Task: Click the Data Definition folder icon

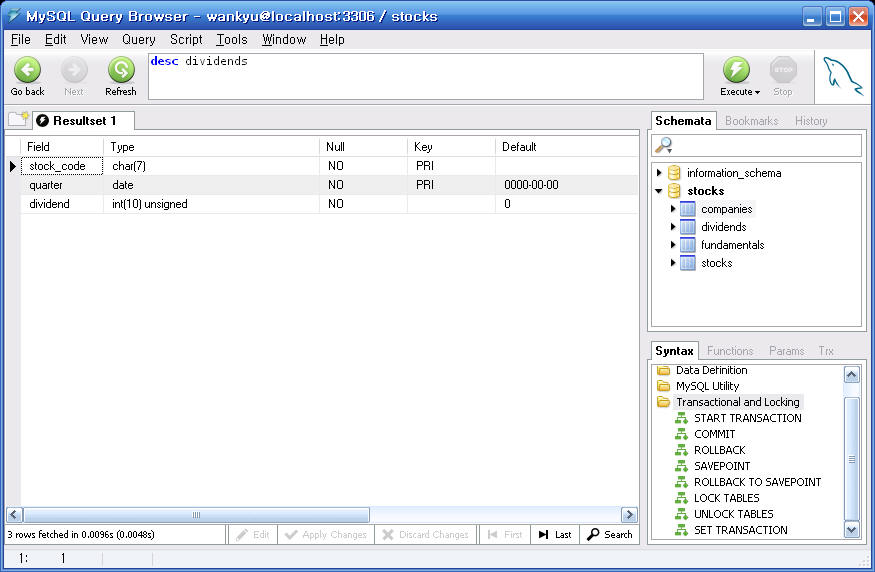Action: (664, 370)
